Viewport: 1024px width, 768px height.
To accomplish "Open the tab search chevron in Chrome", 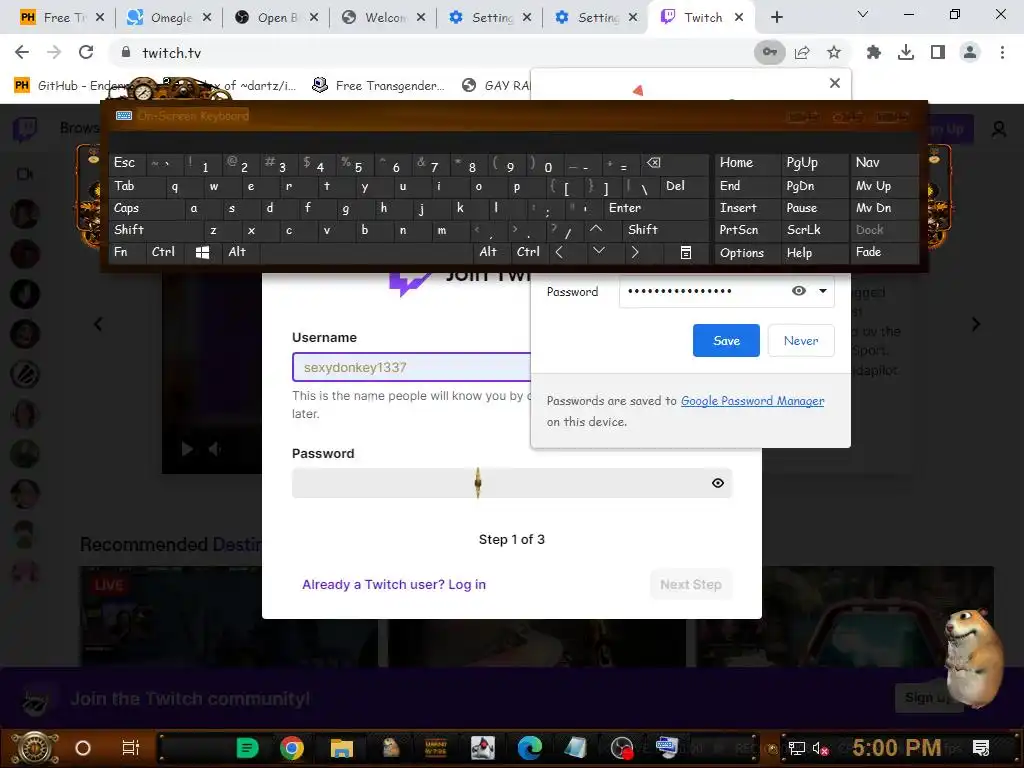I will coord(863,14).
